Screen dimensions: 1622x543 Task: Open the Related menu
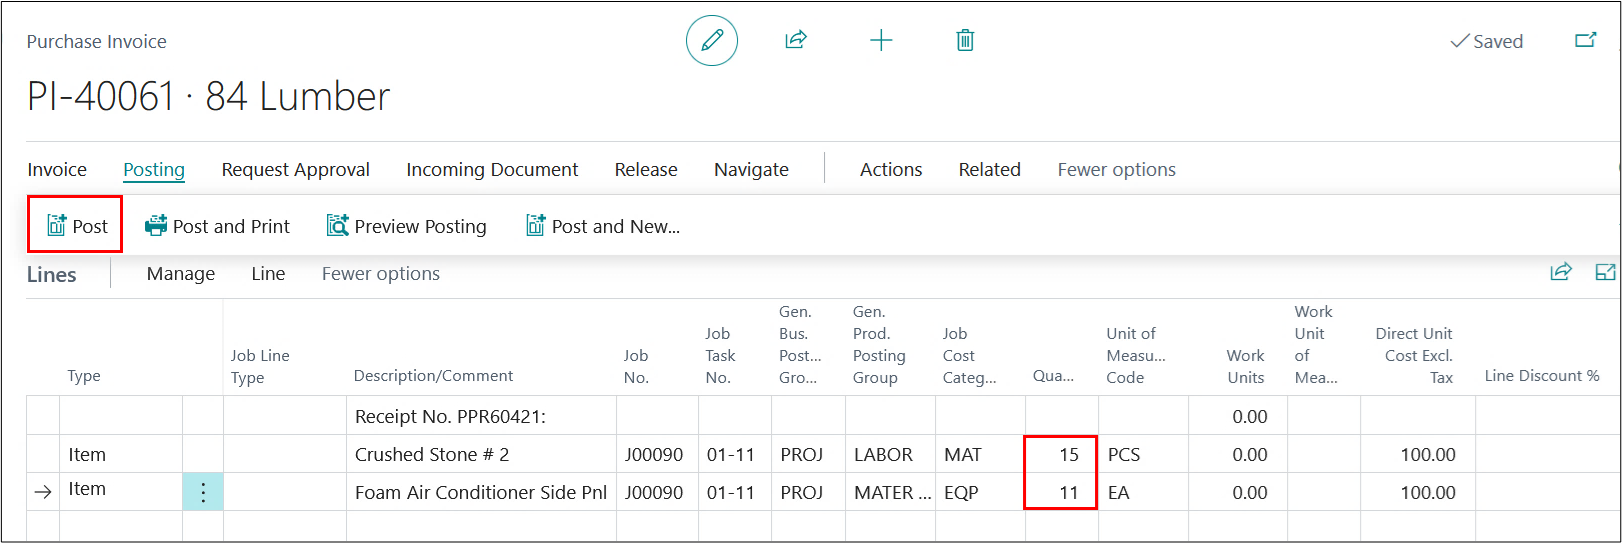pos(989,170)
